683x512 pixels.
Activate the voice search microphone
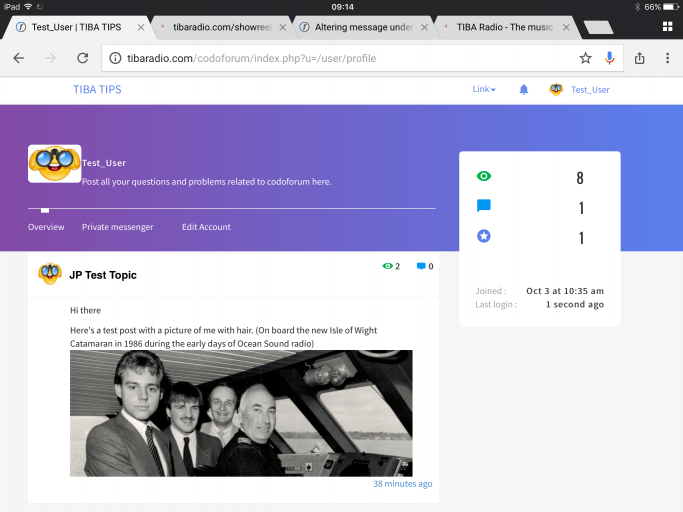[609, 58]
